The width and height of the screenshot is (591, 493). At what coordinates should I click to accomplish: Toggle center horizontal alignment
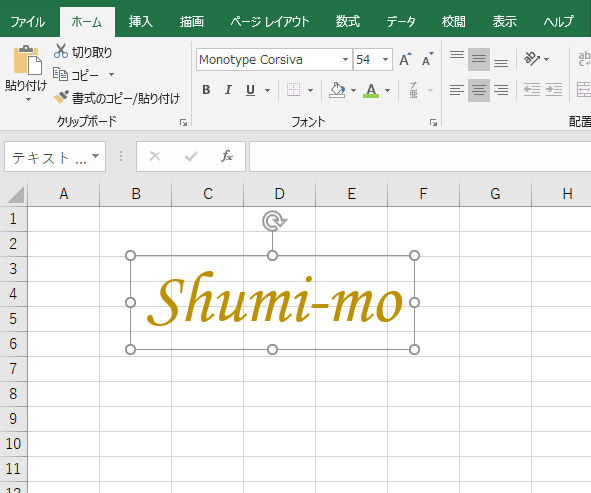pos(479,90)
